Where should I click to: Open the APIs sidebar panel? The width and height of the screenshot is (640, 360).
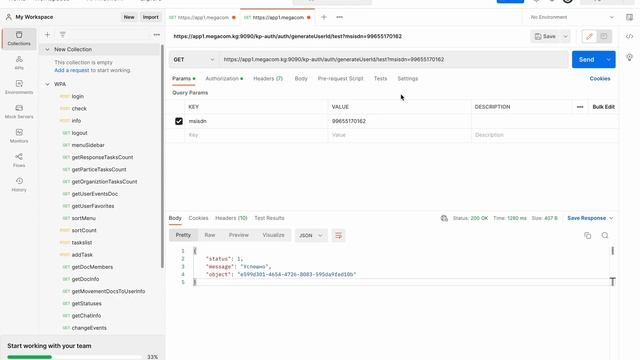tap(19, 63)
